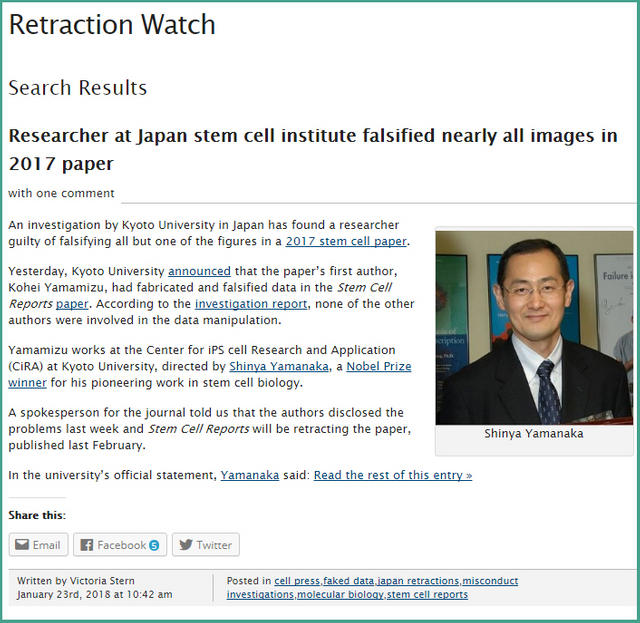Click the 'Yamanaka' link before 'said'
The width and height of the screenshot is (640, 623).
click(x=250, y=475)
